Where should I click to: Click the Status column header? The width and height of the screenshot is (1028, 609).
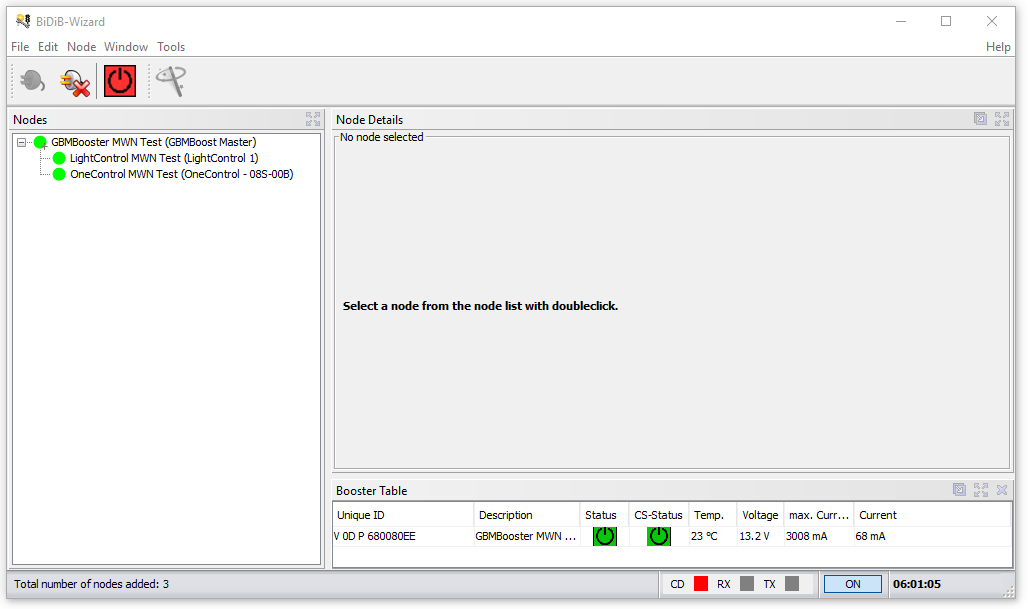(x=604, y=515)
